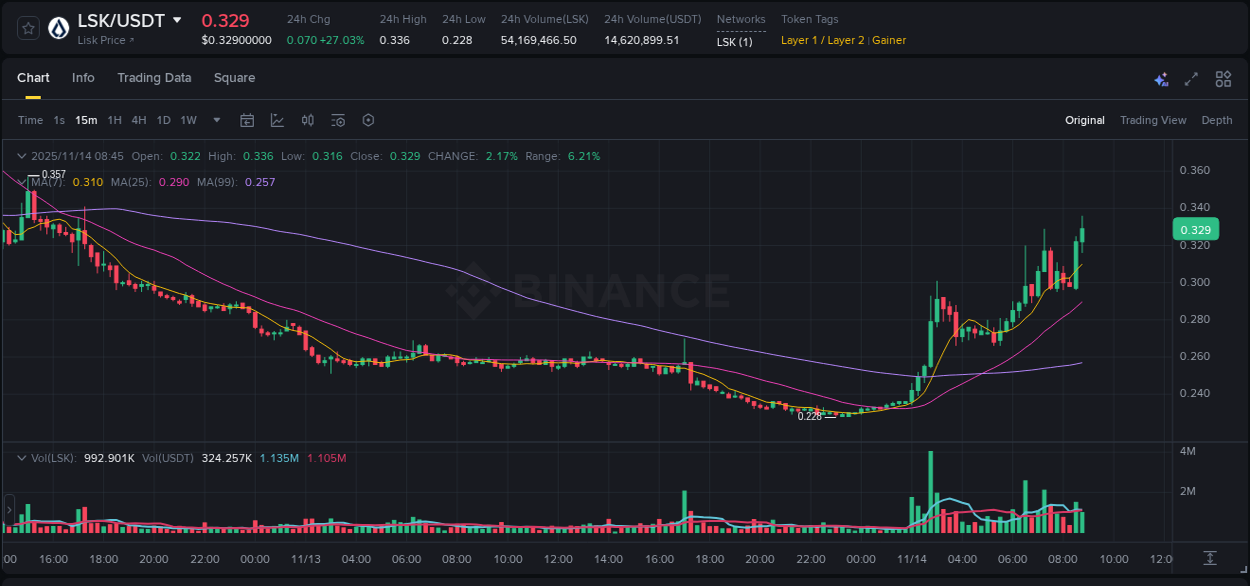Open the Lisk Price link
The height and width of the screenshot is (586, 1250).
(104, 40)
